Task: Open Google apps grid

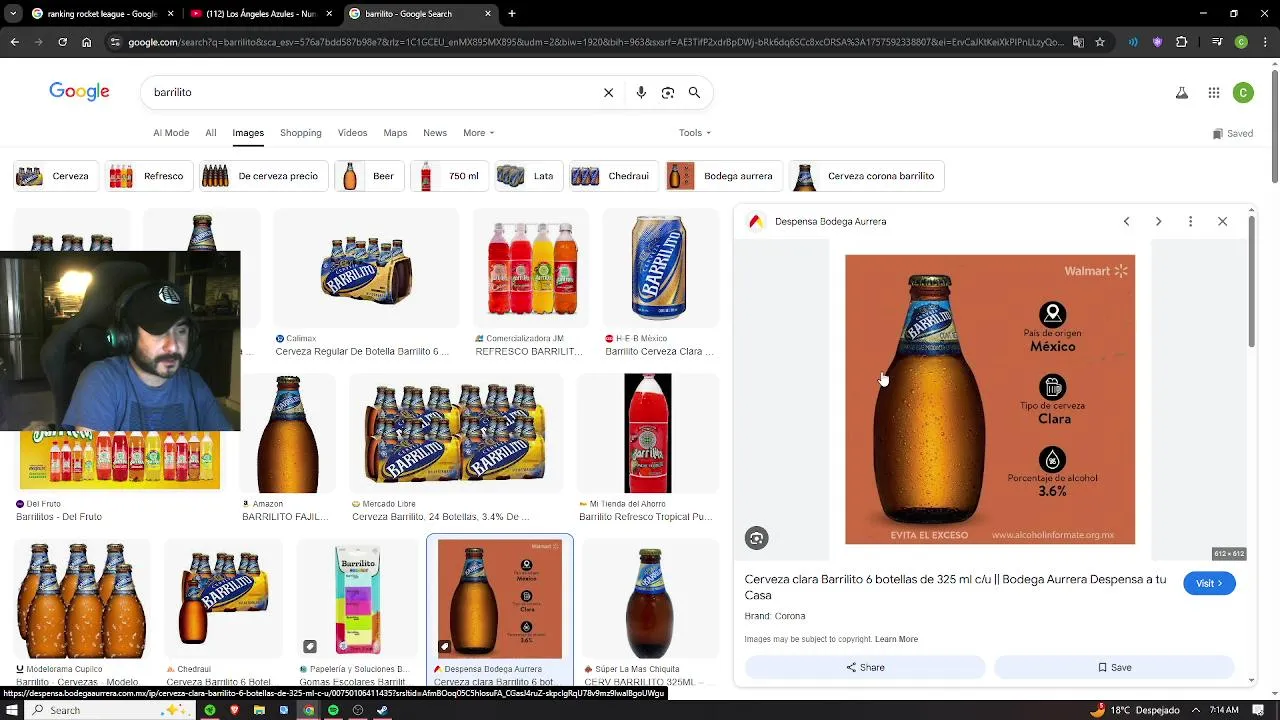Action: pos(1214,93)
